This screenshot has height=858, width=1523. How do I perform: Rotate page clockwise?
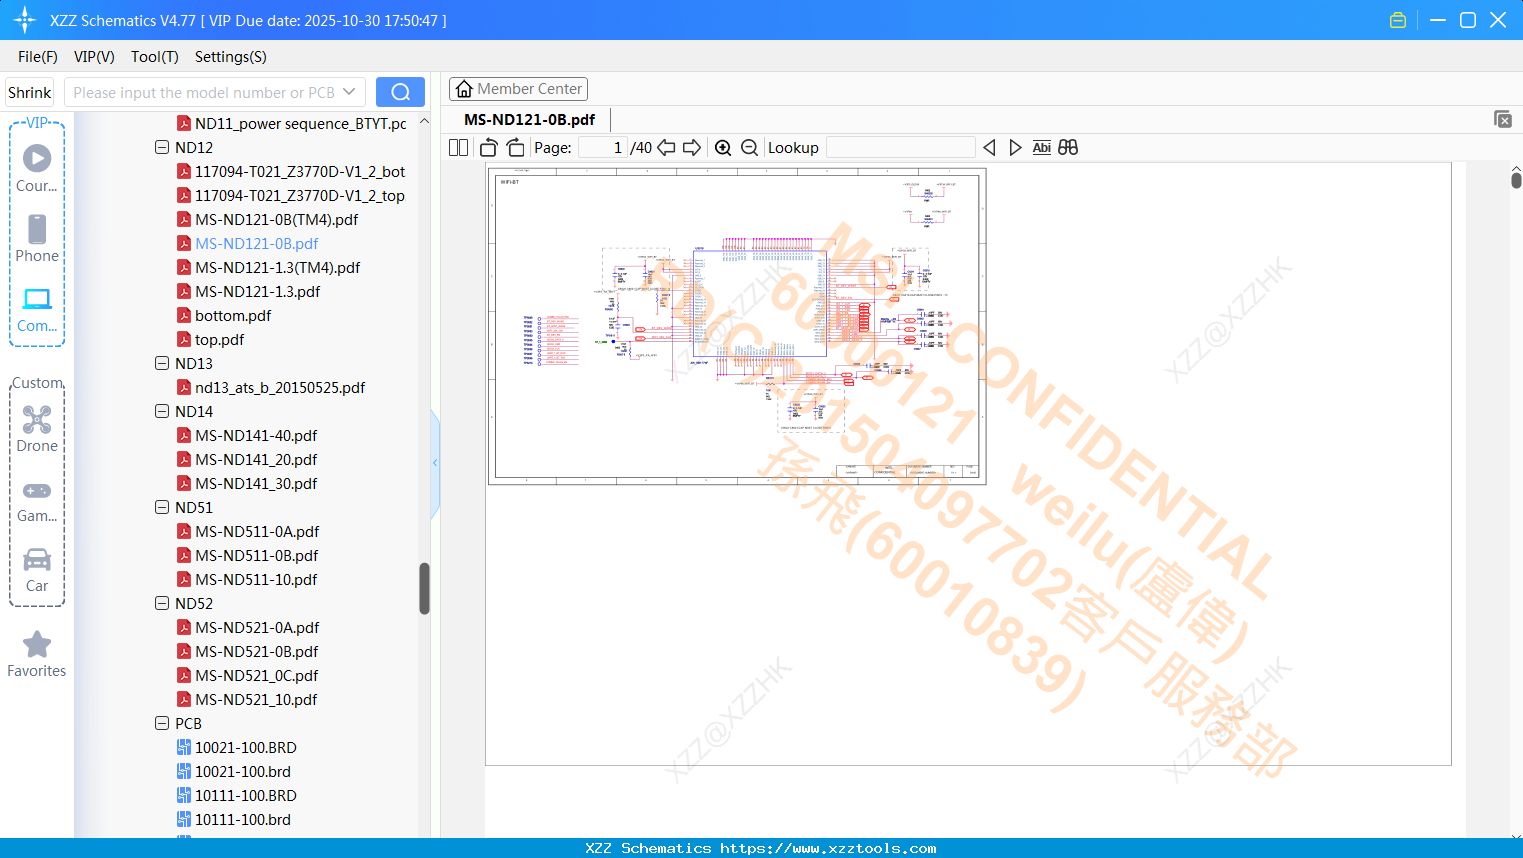(515, 147)
